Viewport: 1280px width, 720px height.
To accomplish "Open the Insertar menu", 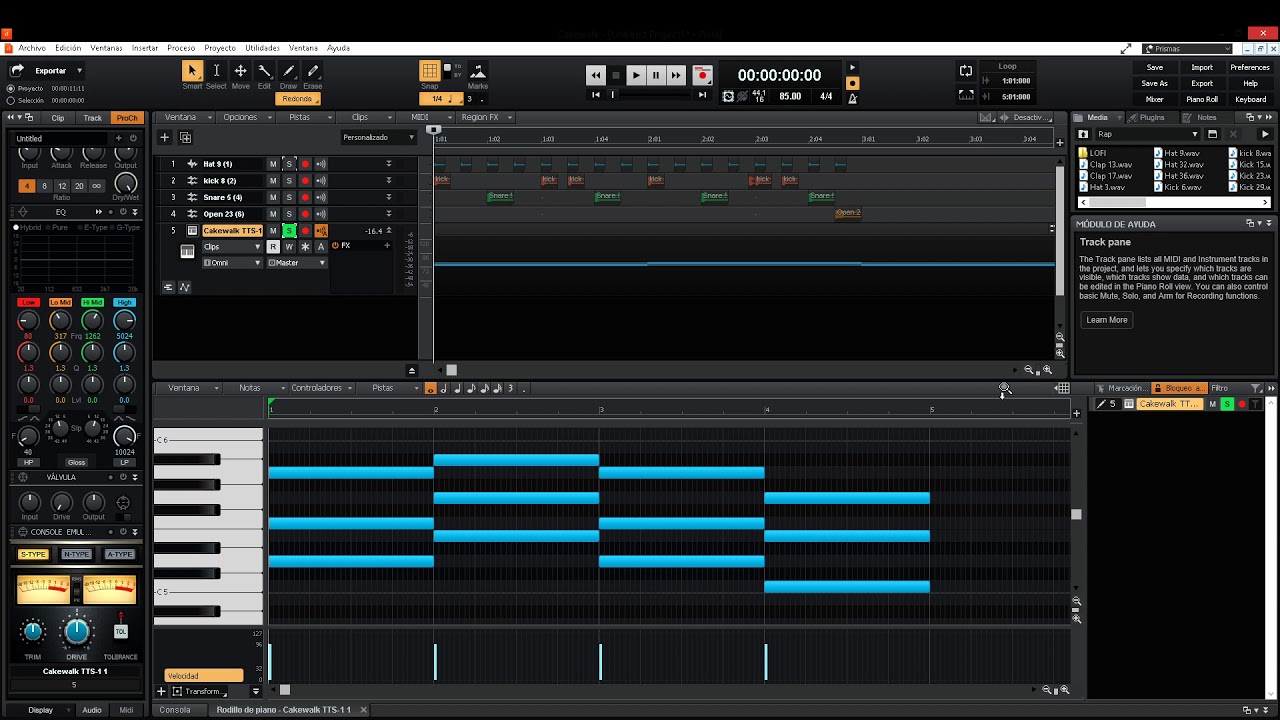I will pyautogui.click(x=145, y=48).
